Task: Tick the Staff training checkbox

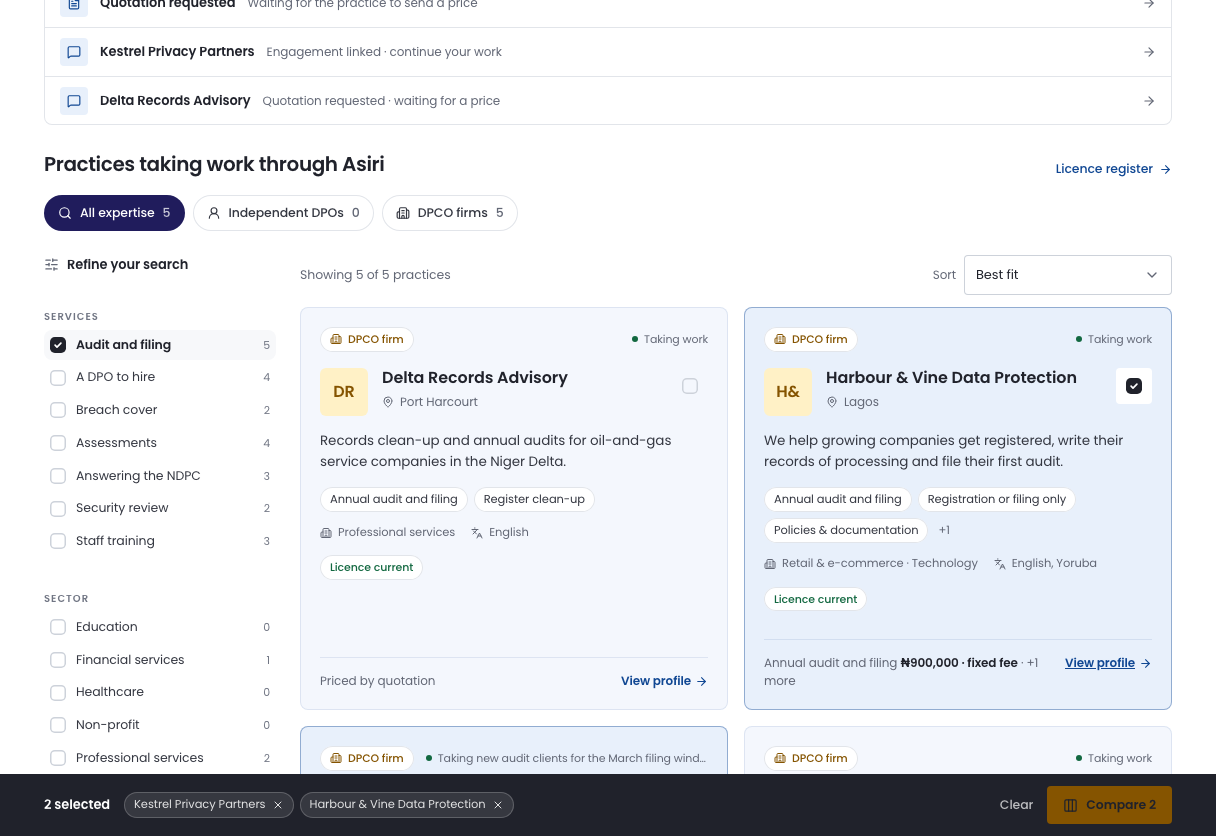Action: [58, 541]
